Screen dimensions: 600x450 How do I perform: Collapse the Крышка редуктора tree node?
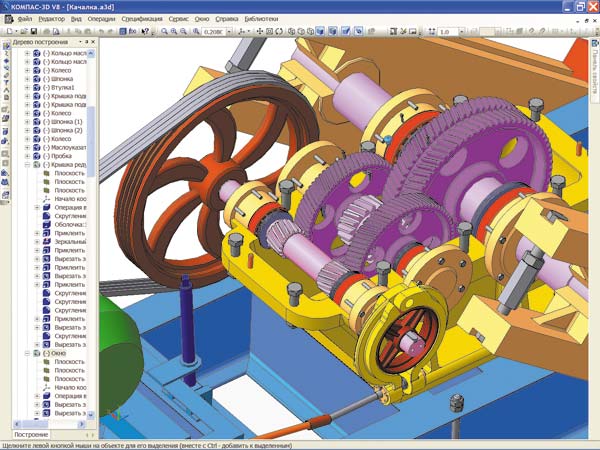[x=27, y=165]
